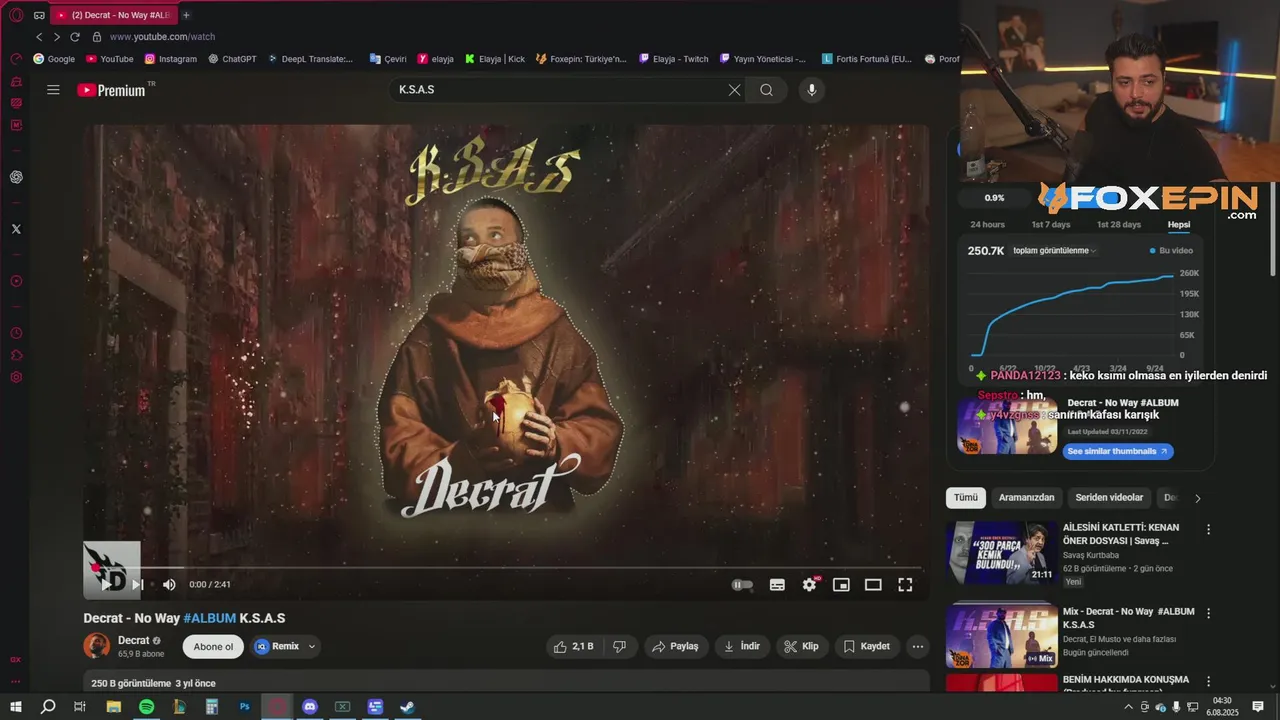Open the Decrat channel avatar
Image resolution: width=1280 pixels, height=720 pixels.
pyautogui.click(x=97, y=646)
